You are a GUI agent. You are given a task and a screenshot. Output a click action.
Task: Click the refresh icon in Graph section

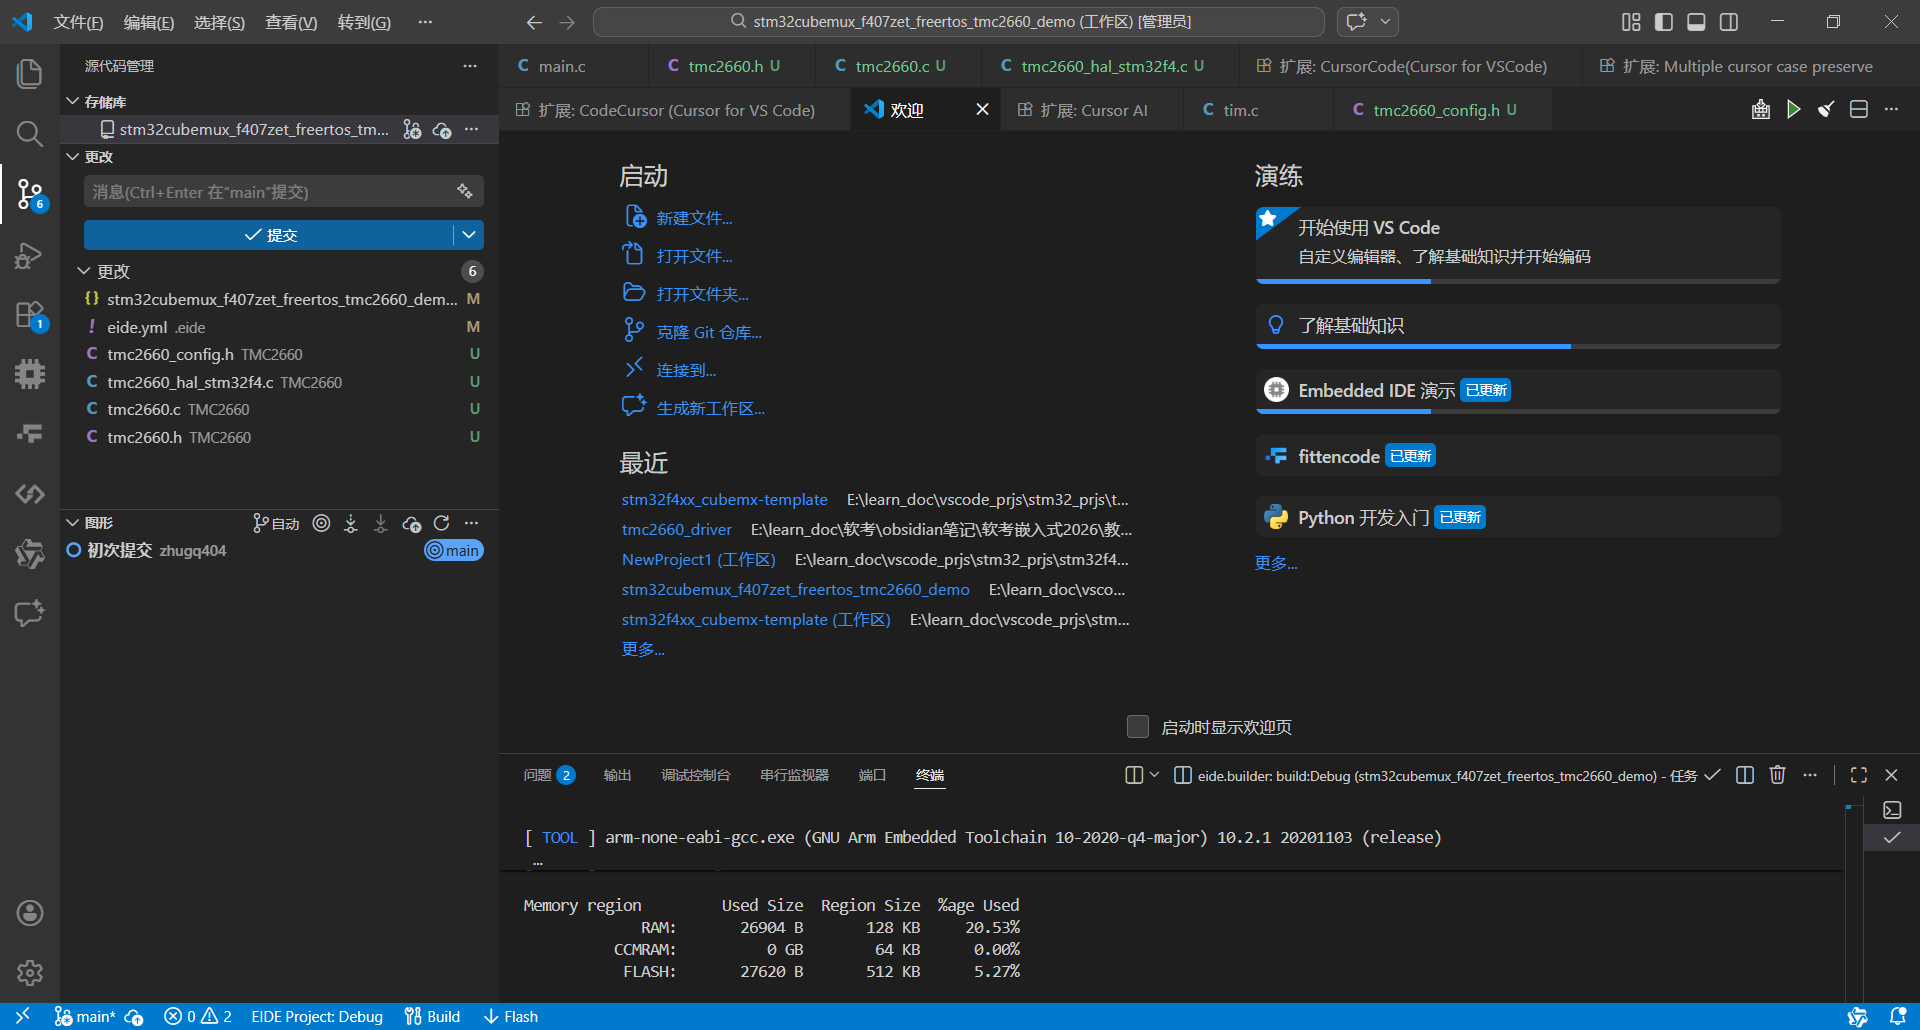(441, 523)
